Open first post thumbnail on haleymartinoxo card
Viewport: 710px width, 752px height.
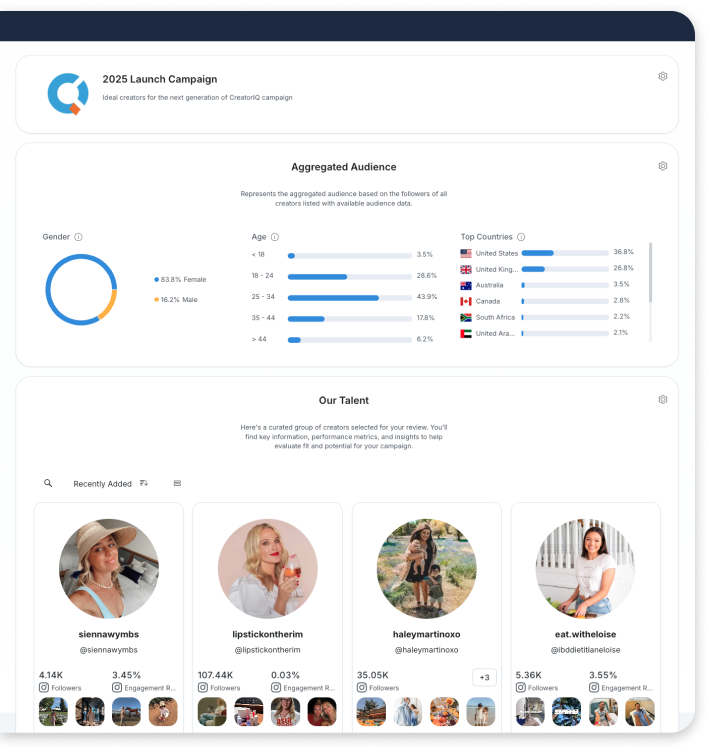(371, 712)
